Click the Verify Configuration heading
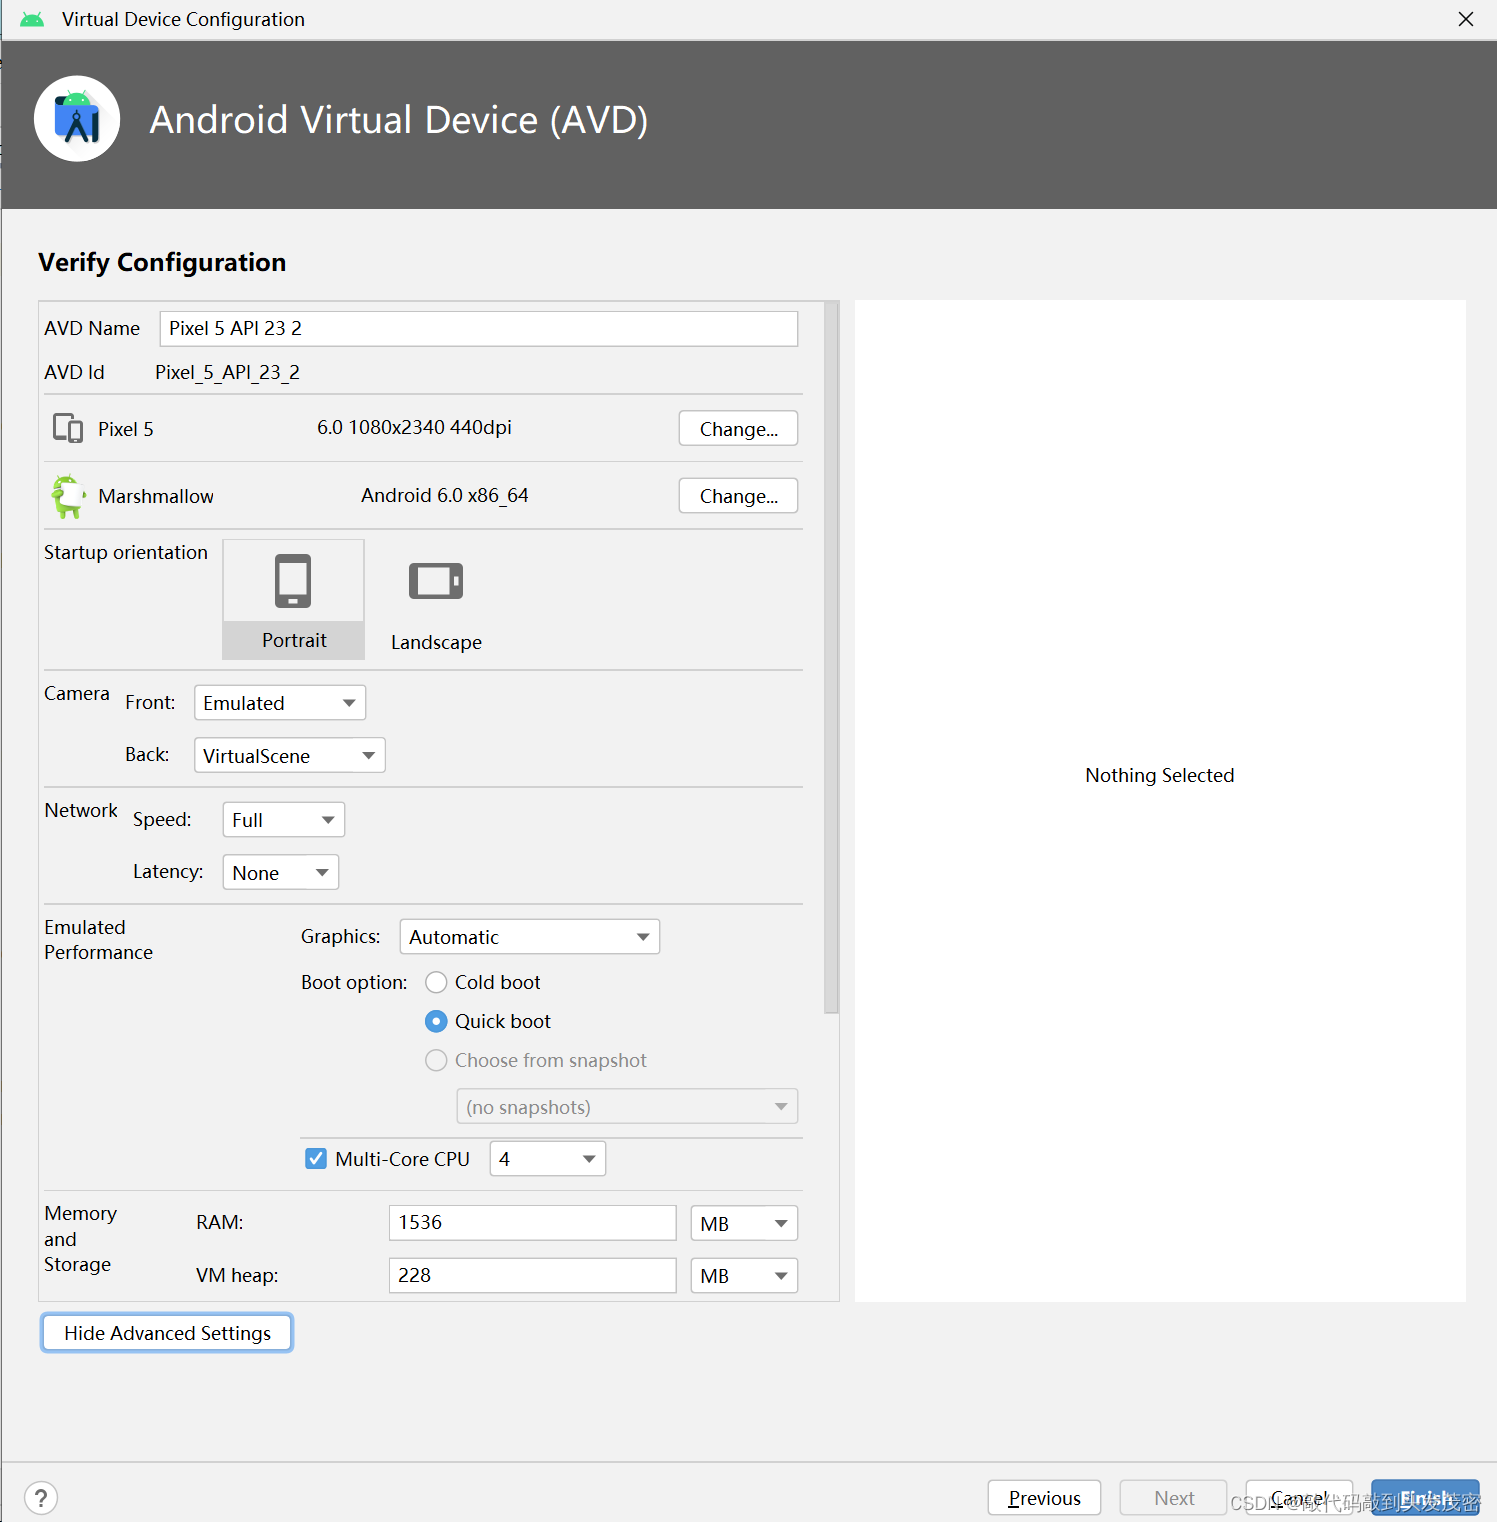The width and height of the screenshot is (1497, 1522). point(162,262)
